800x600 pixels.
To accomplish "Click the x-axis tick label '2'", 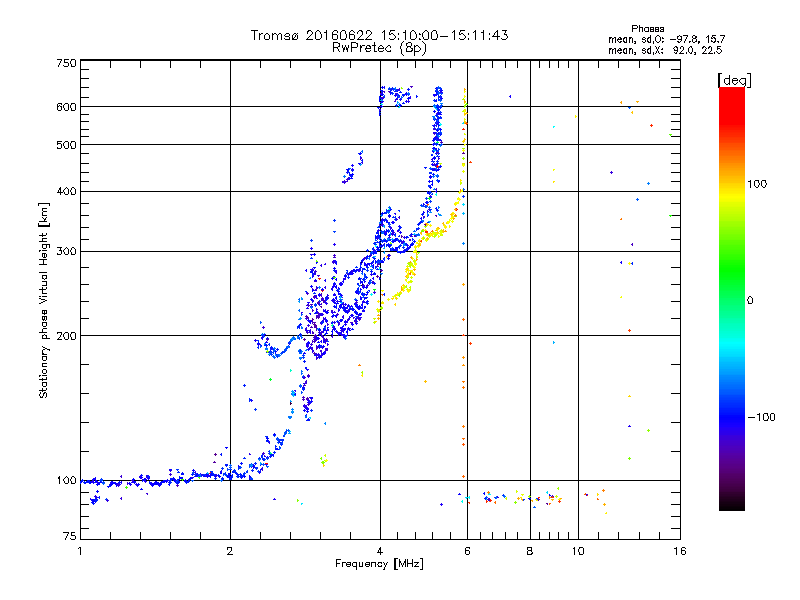I will point(230,551).
